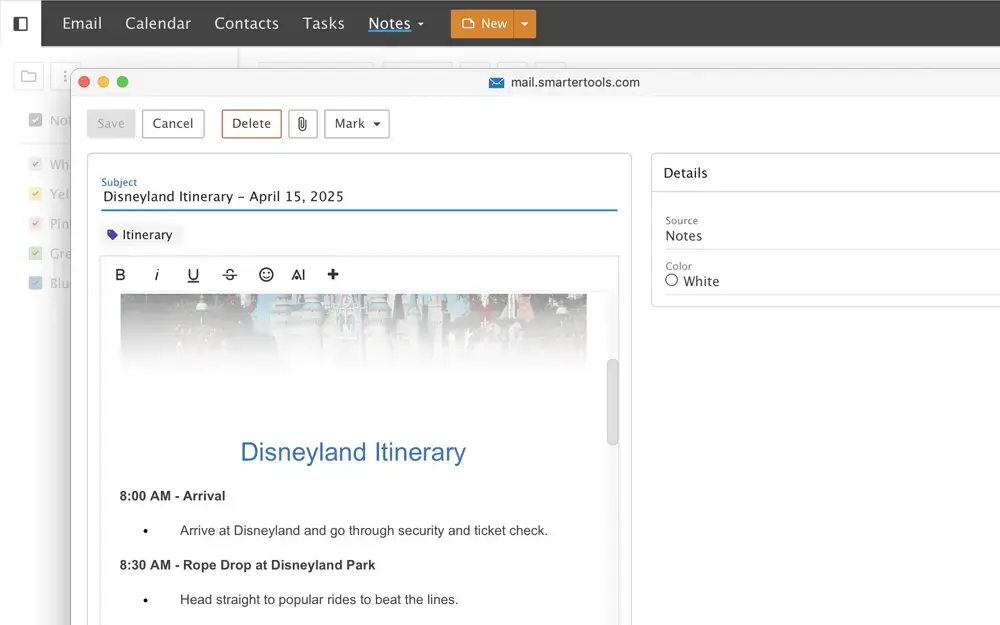Viewport: 1000px width, 625px height.
Task: Go to the Calendar section
Action: 158,23
